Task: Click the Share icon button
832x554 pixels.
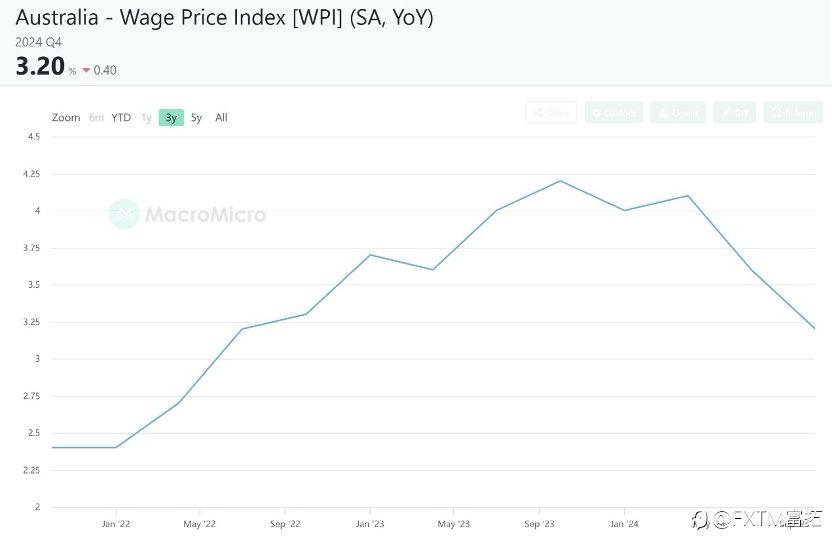Action: 538,112
